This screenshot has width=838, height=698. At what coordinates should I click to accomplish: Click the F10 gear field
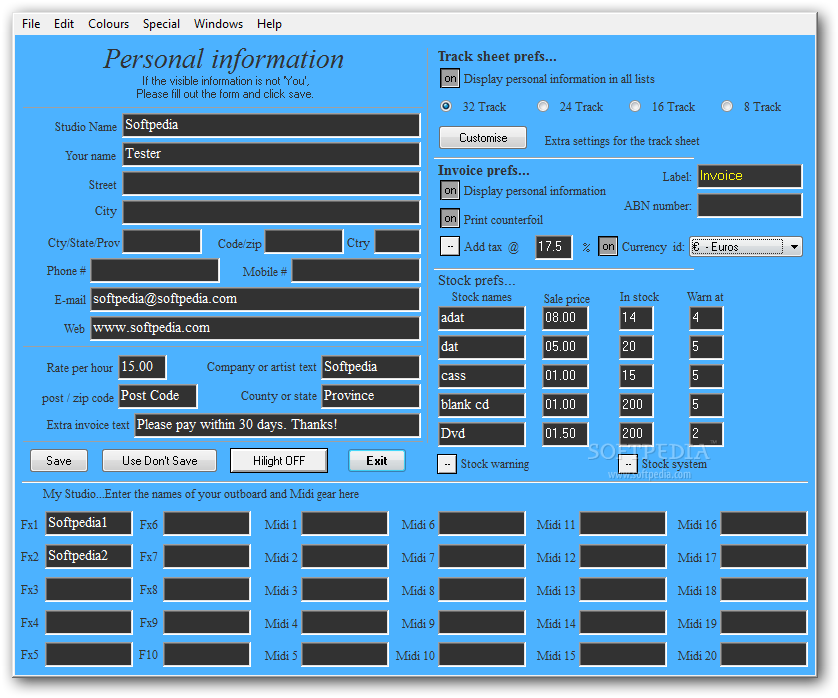coord(207,655)
